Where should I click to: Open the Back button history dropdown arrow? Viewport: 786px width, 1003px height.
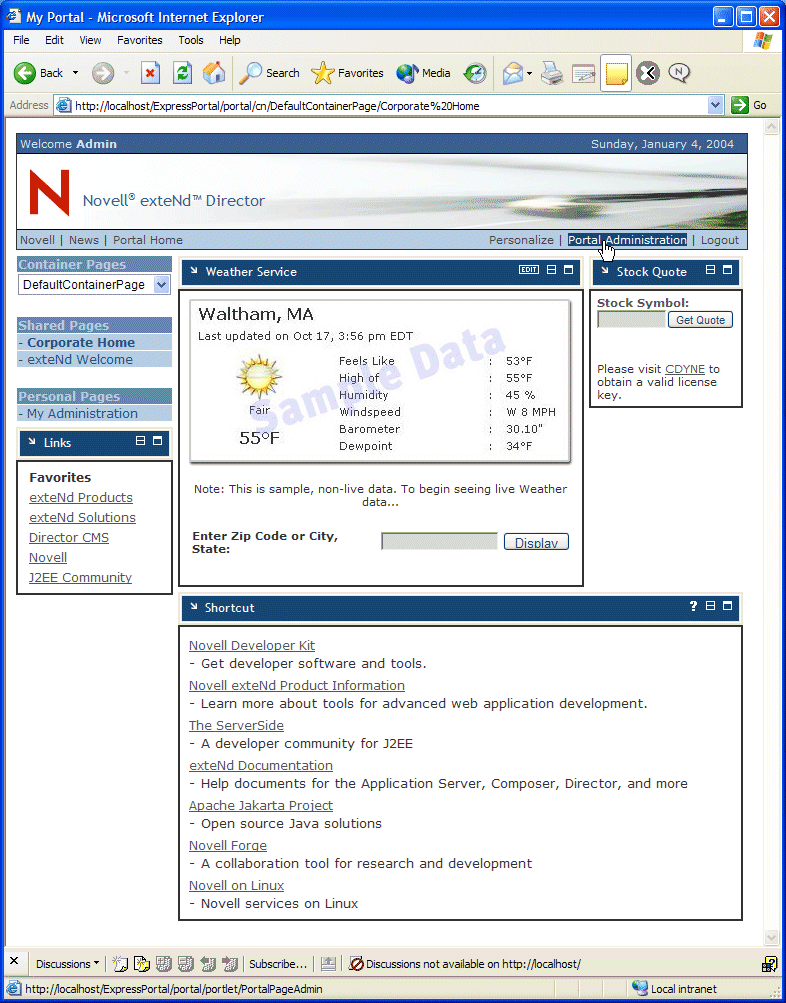click(x=75, y=73)
